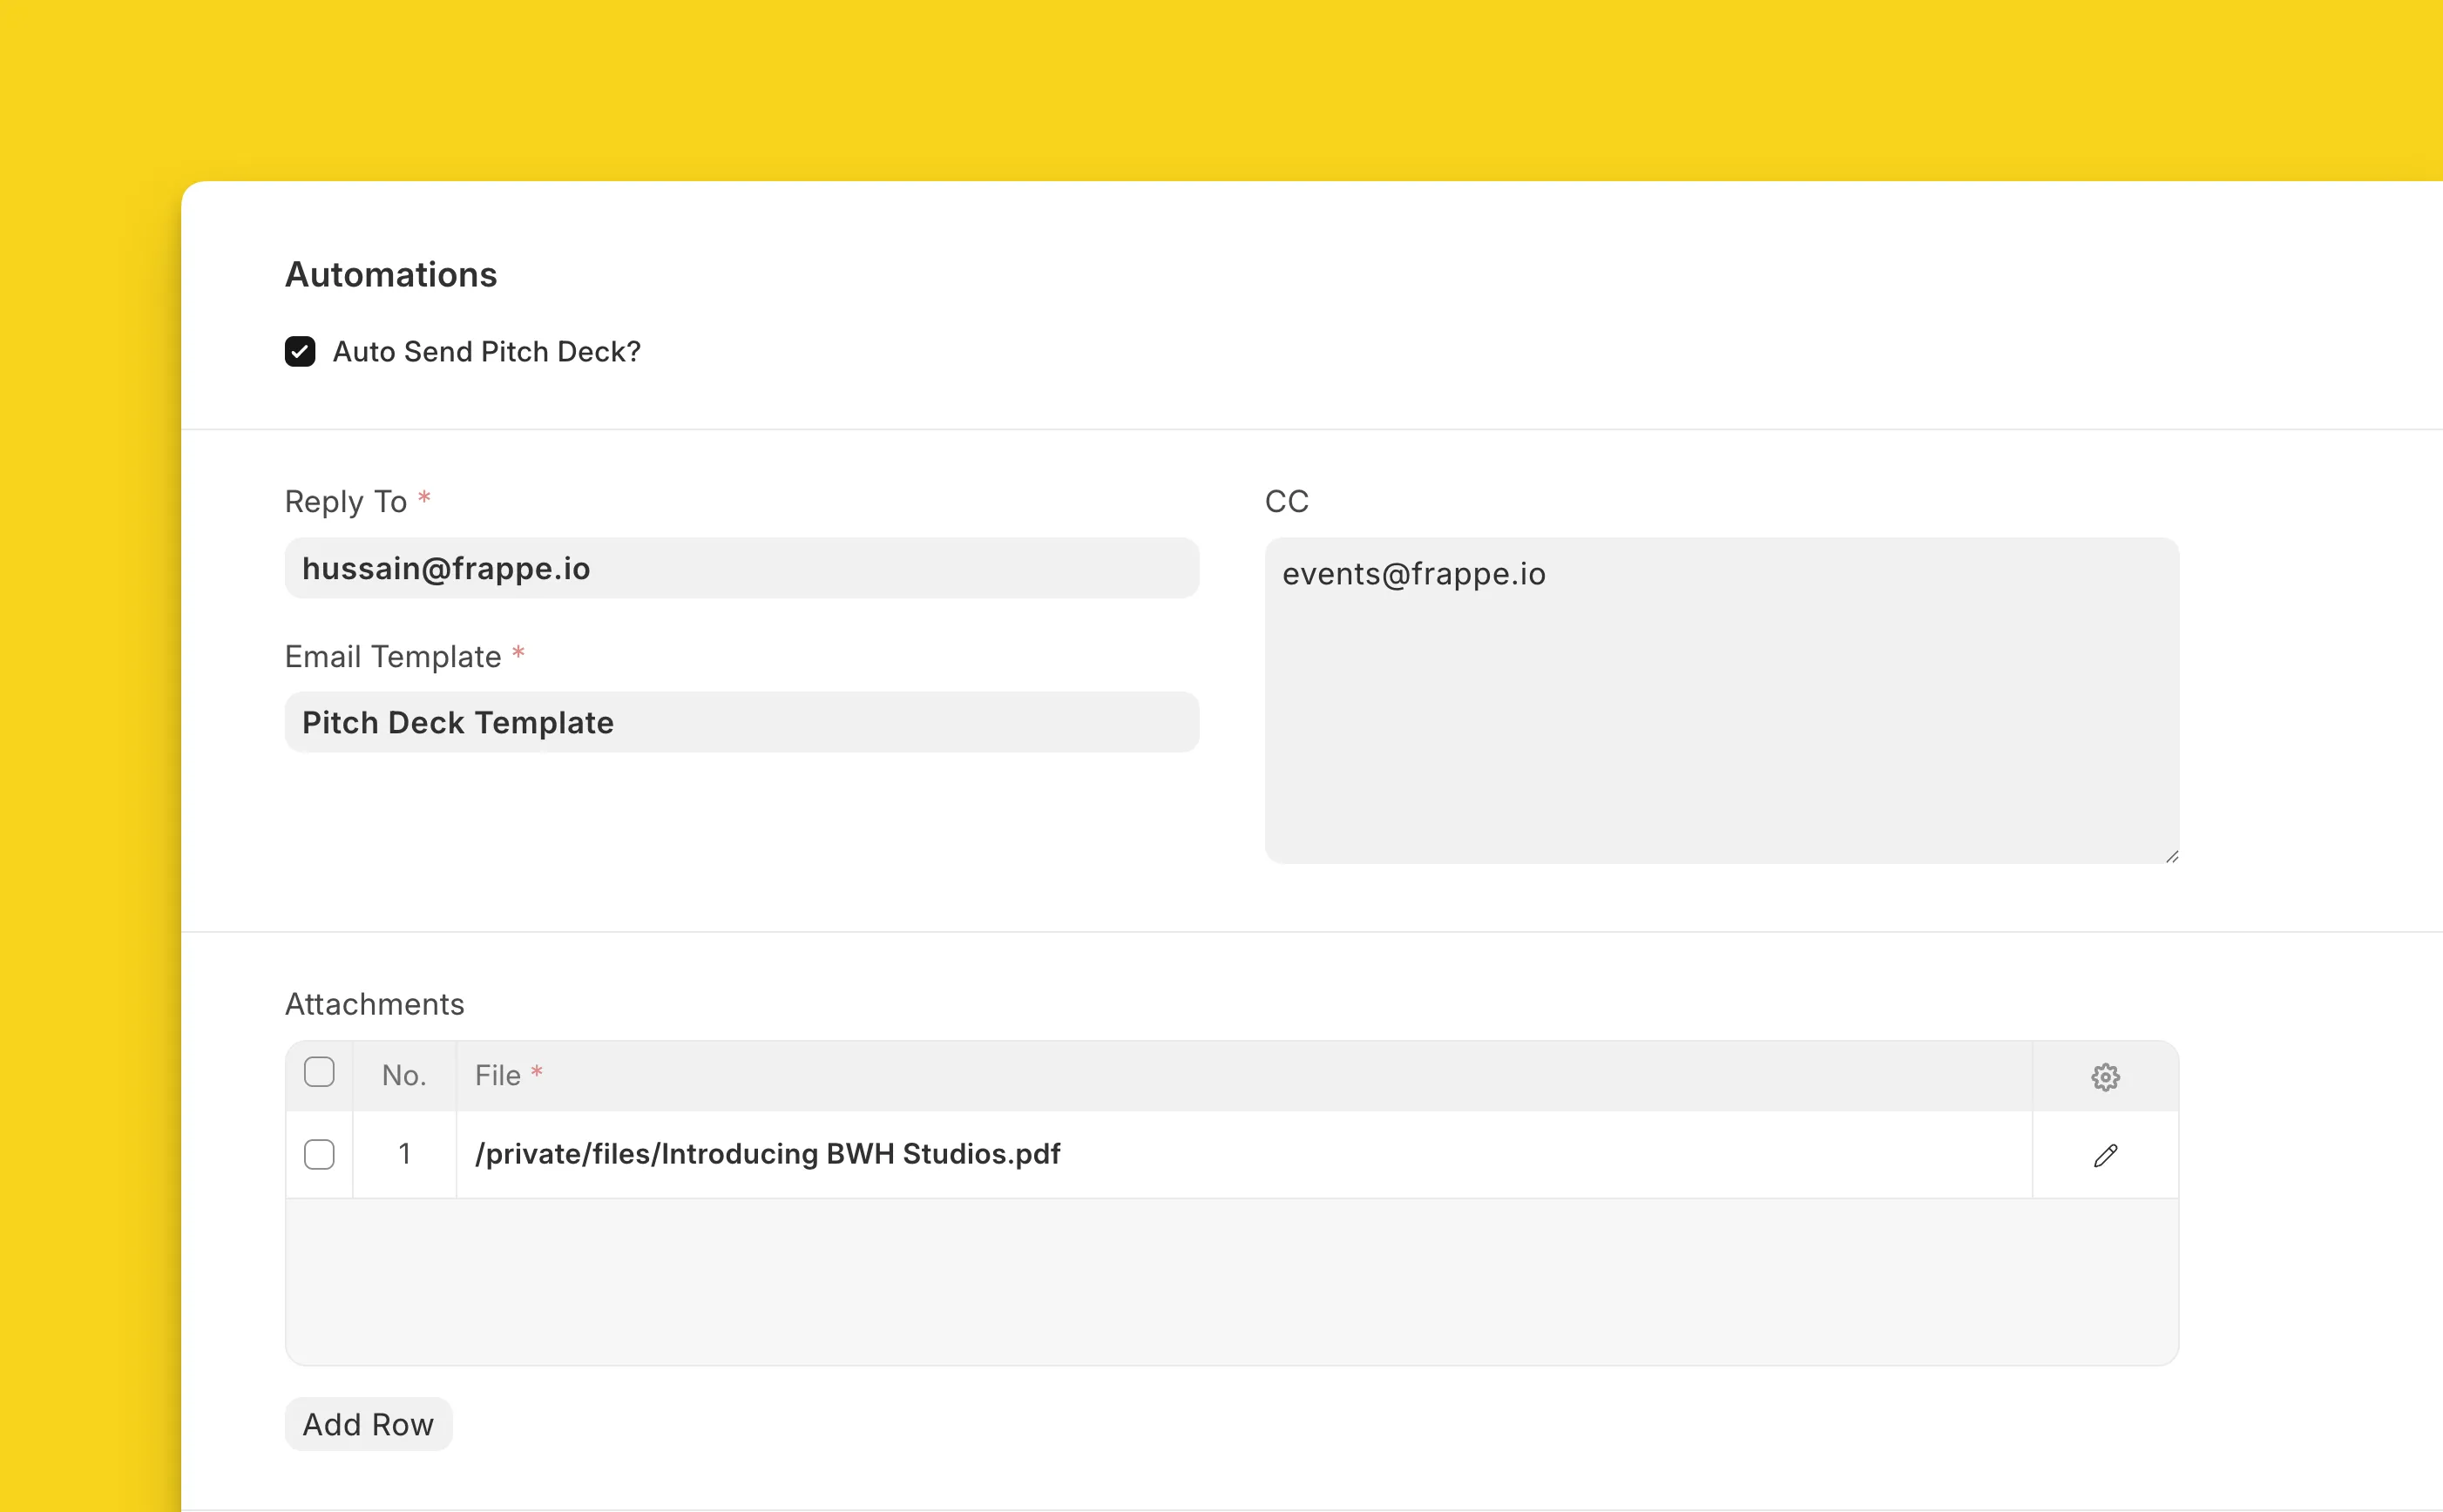Click the row number 1 cell

404,1154
